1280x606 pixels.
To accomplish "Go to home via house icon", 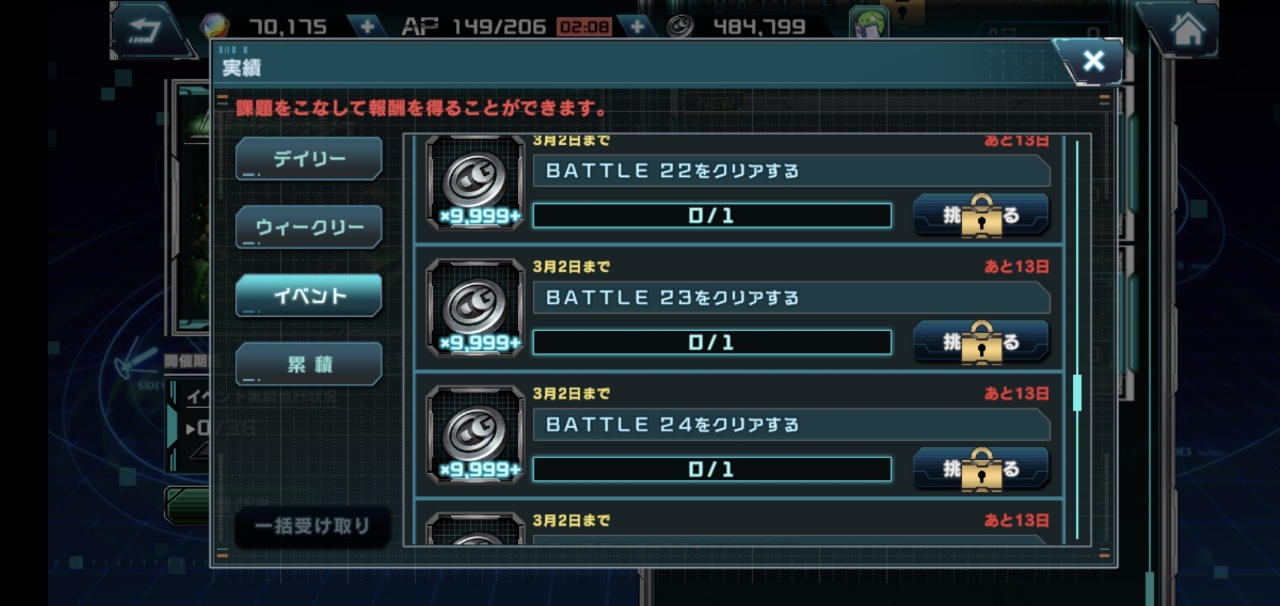I will click(x=1187, y=30).
